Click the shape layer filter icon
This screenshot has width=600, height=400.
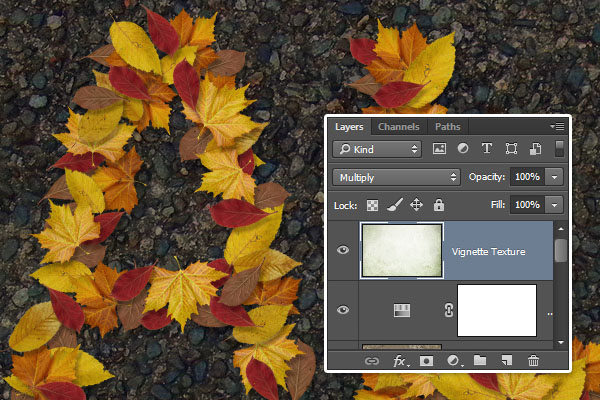[x=511, y=149]
